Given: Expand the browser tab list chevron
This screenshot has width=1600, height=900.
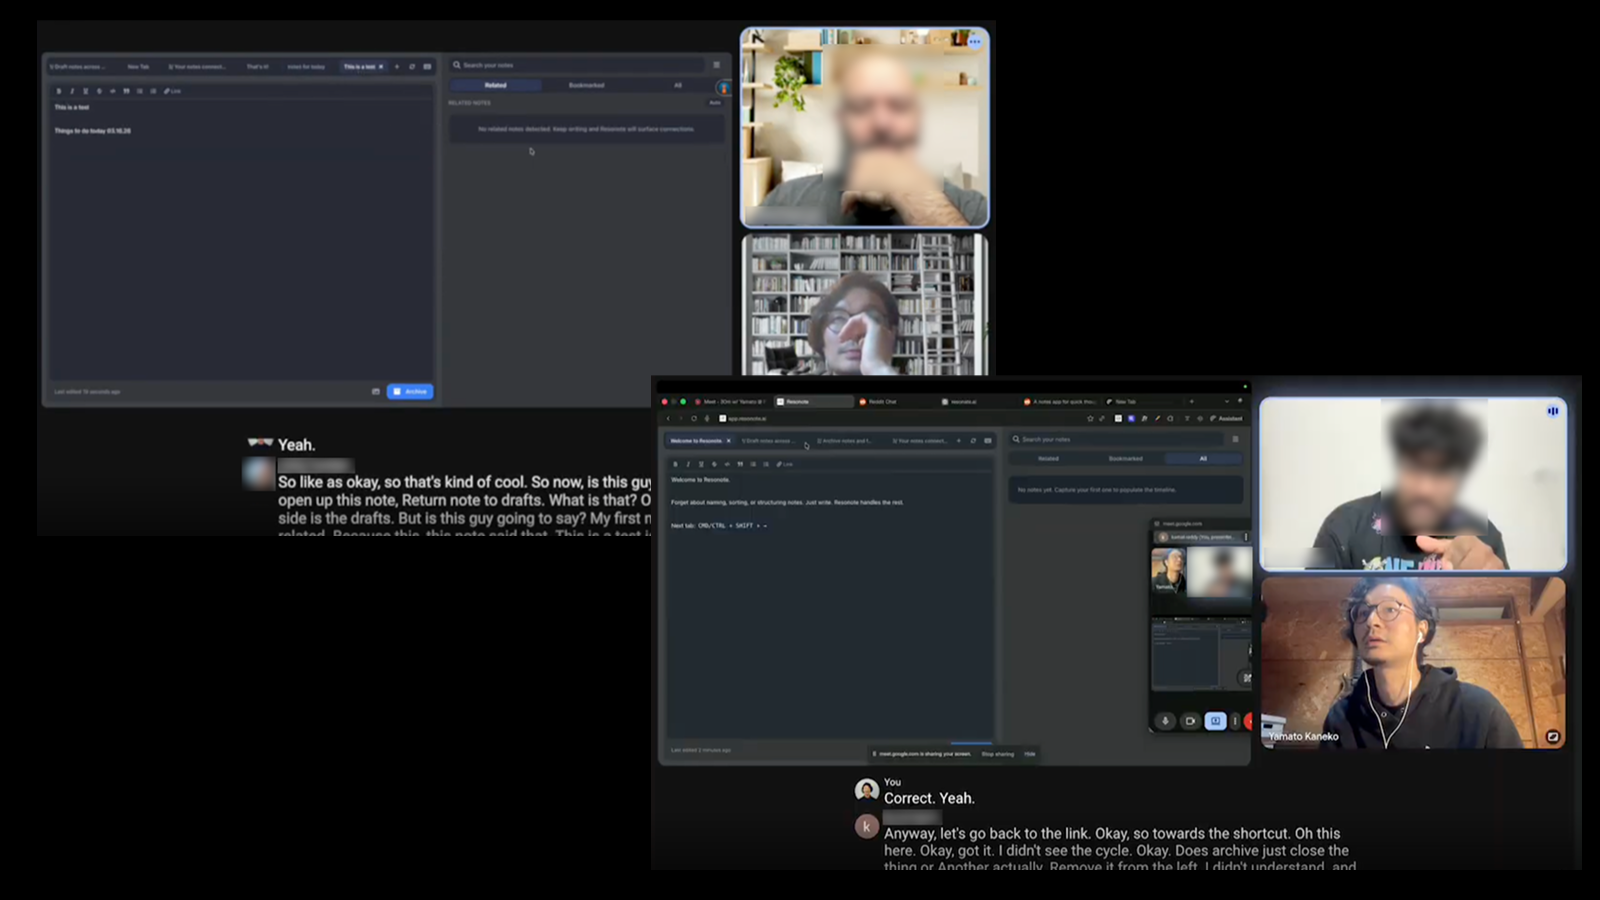Looking at the screenshot, I should pos(1227,401).
